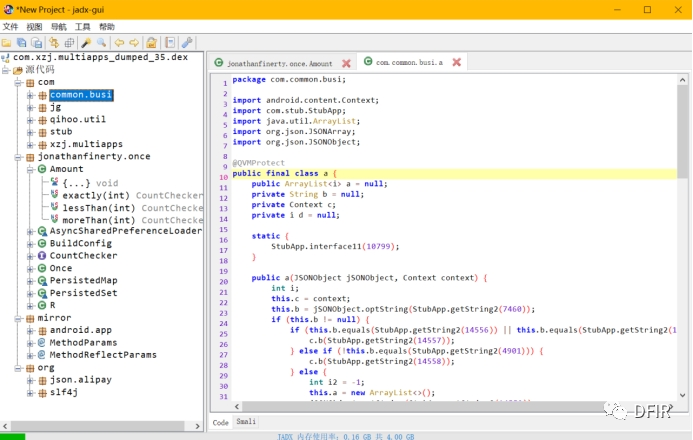Viewport: 693px width, 440px height.
Task: Click the MethodReflectParams annotation icon
Action: (x=42, y=355)
